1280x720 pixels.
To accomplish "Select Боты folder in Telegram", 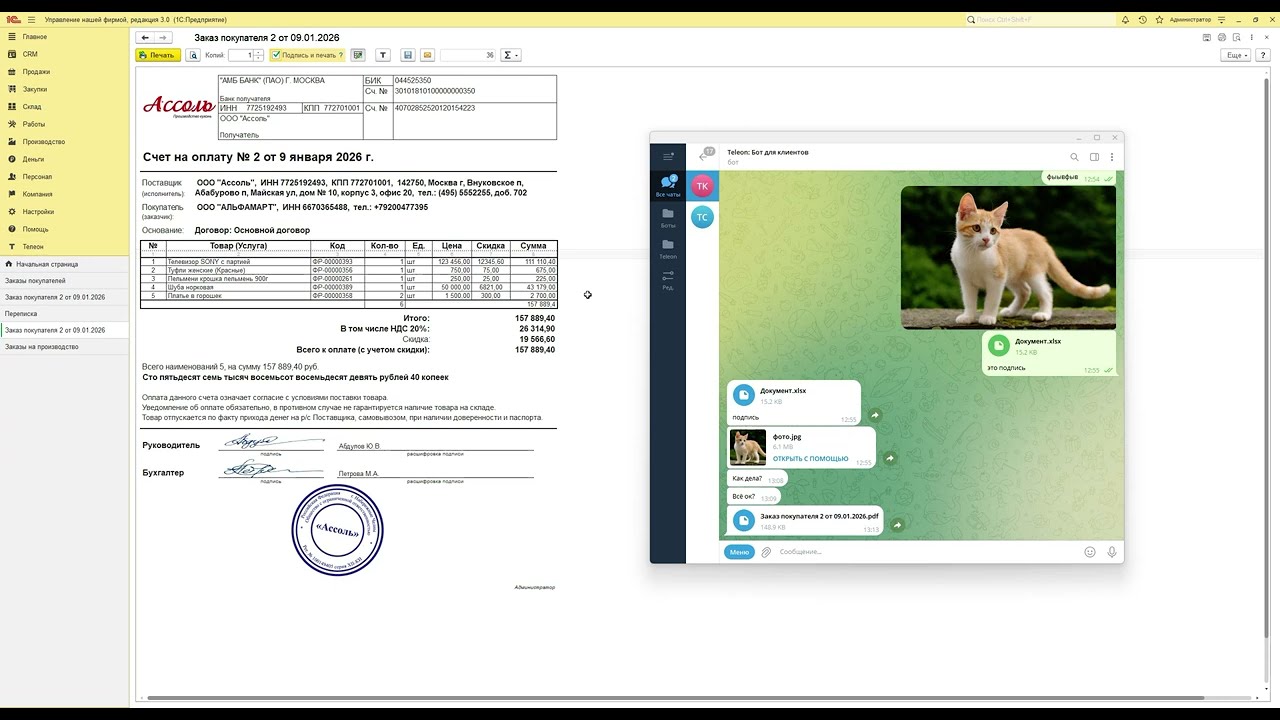I will (668, 218).
